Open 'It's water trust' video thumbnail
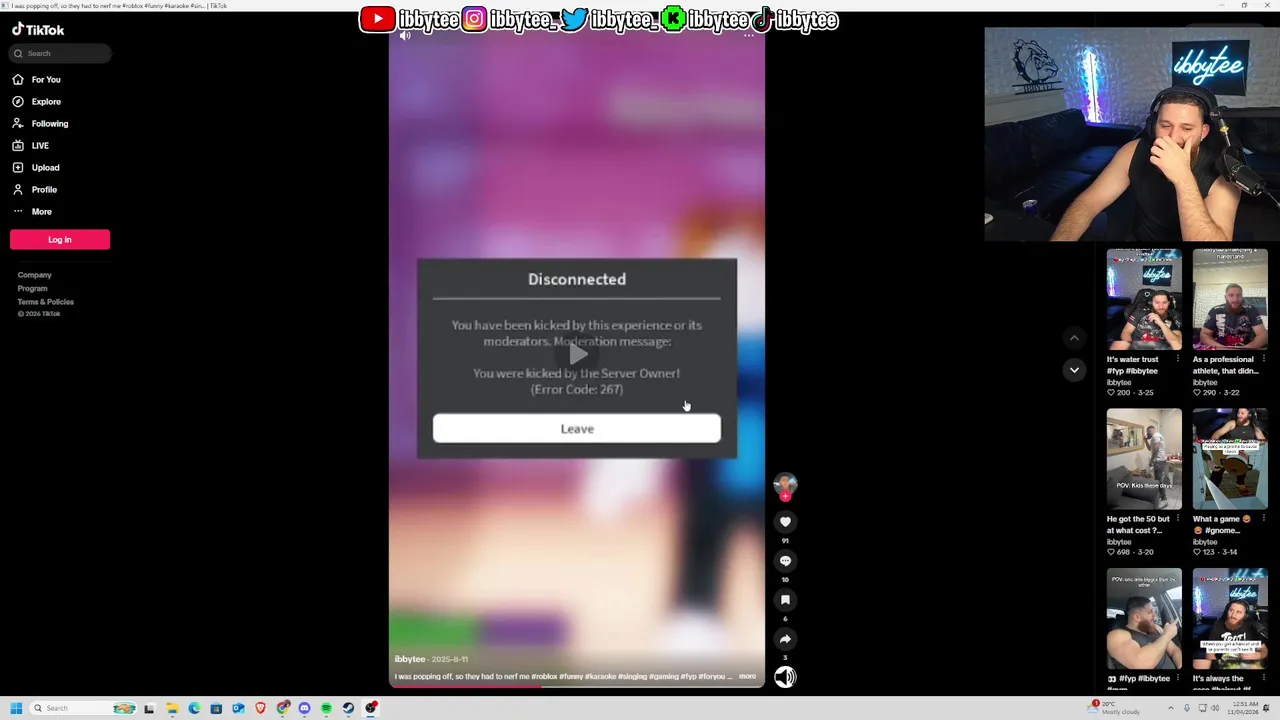The height and width of the screenshot is (720, 1280). tap(1144, 299)
